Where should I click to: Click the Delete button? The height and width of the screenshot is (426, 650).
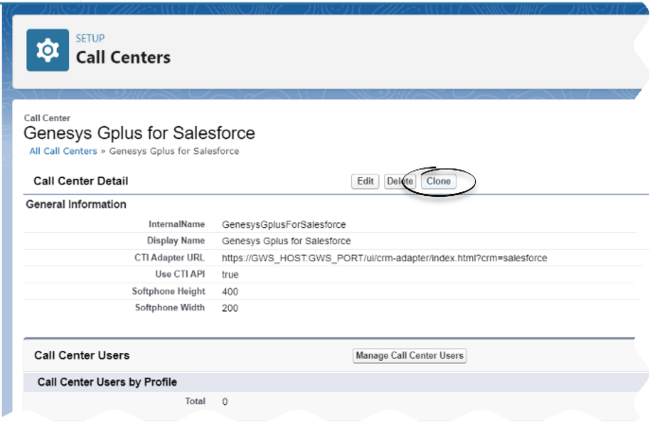[400, 181]
